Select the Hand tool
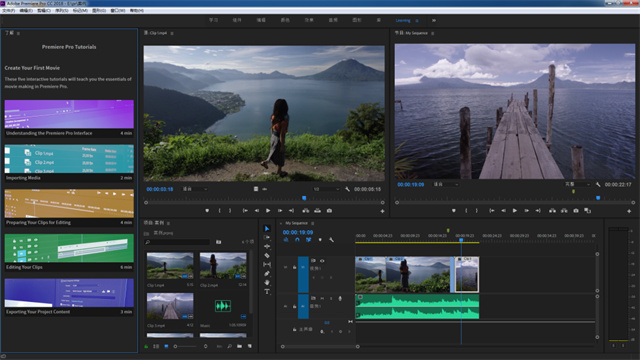Viewport: 640px width, 360px height. (267, 282)
